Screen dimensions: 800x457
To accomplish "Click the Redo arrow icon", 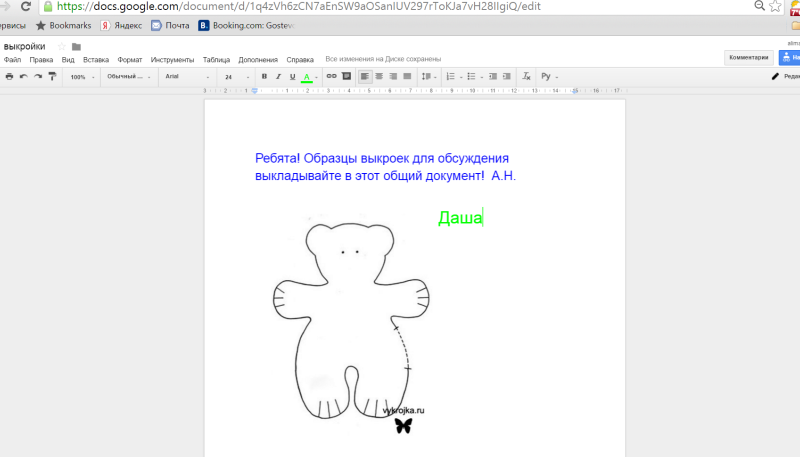I will [38, 76].
